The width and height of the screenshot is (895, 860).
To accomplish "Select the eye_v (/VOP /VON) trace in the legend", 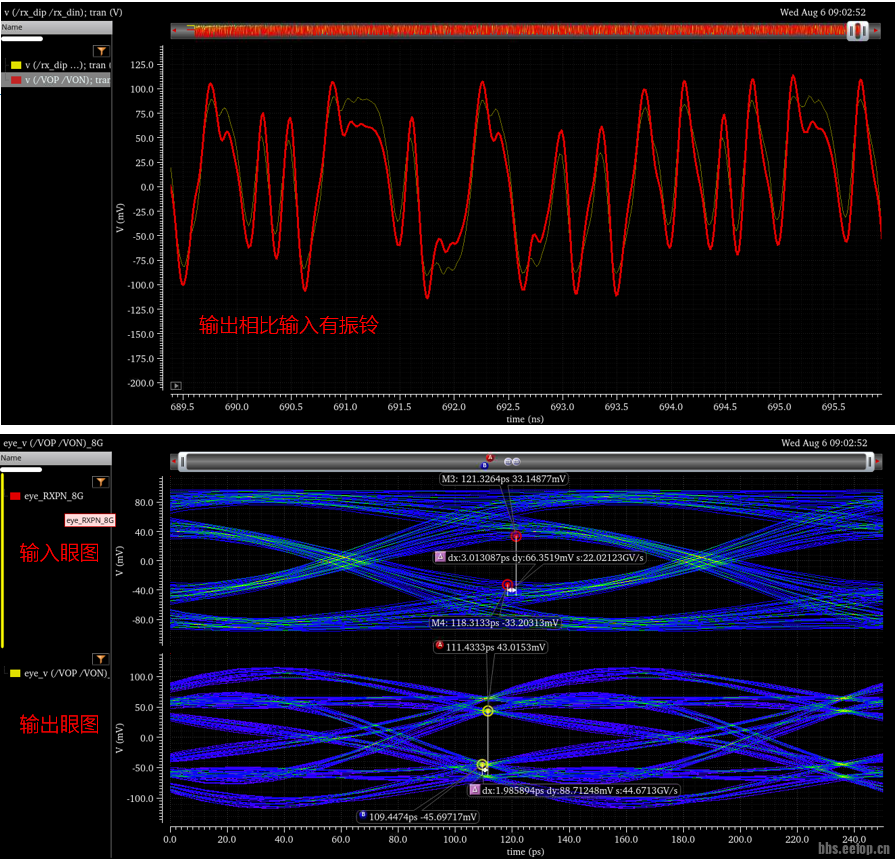I will (x=66, y=673).
